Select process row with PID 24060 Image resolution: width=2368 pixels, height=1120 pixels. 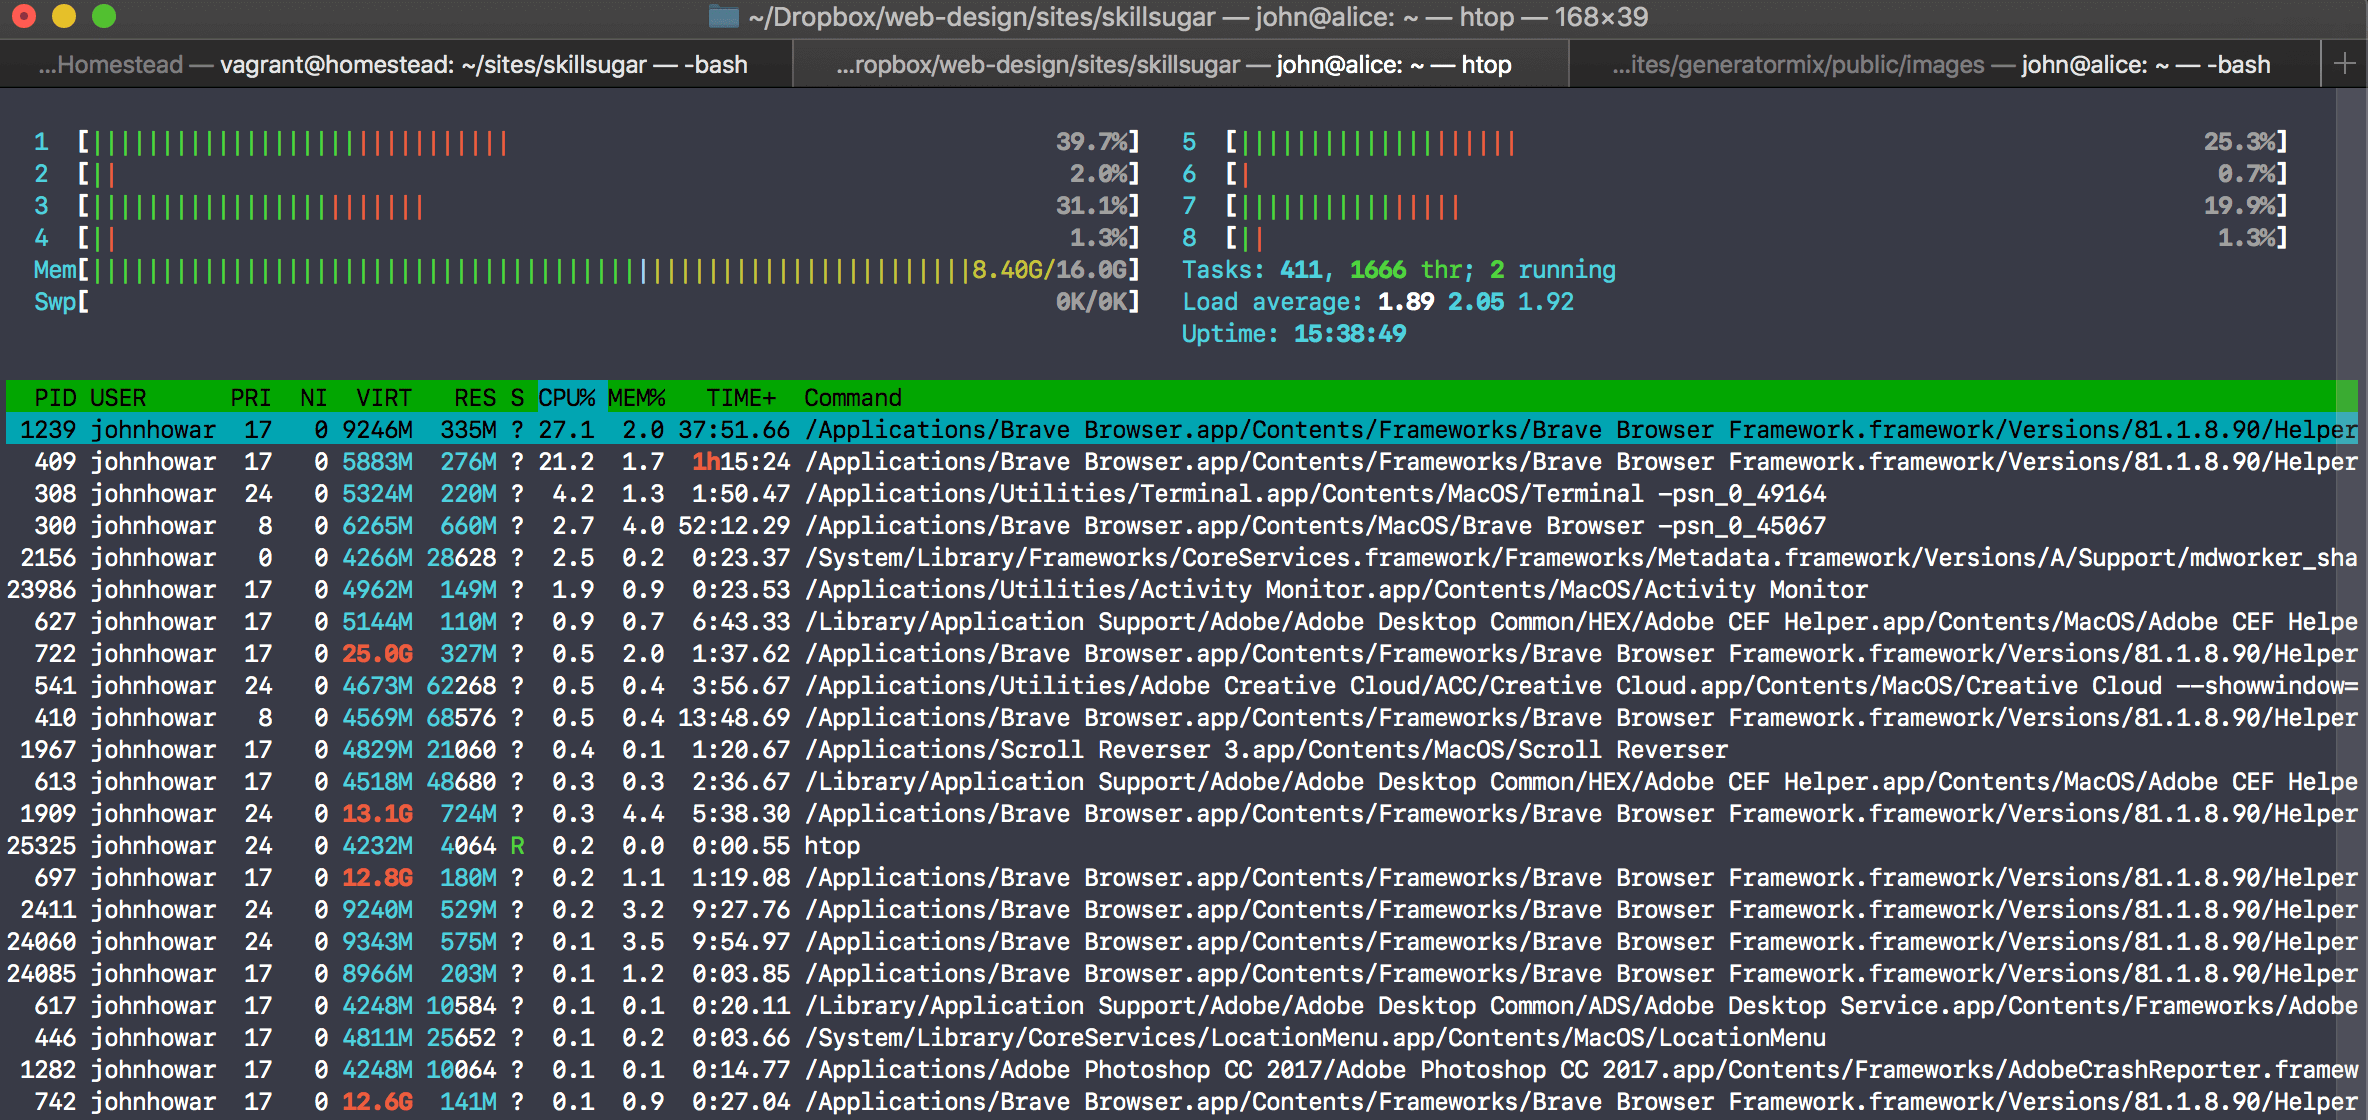tap(1182, 942)
